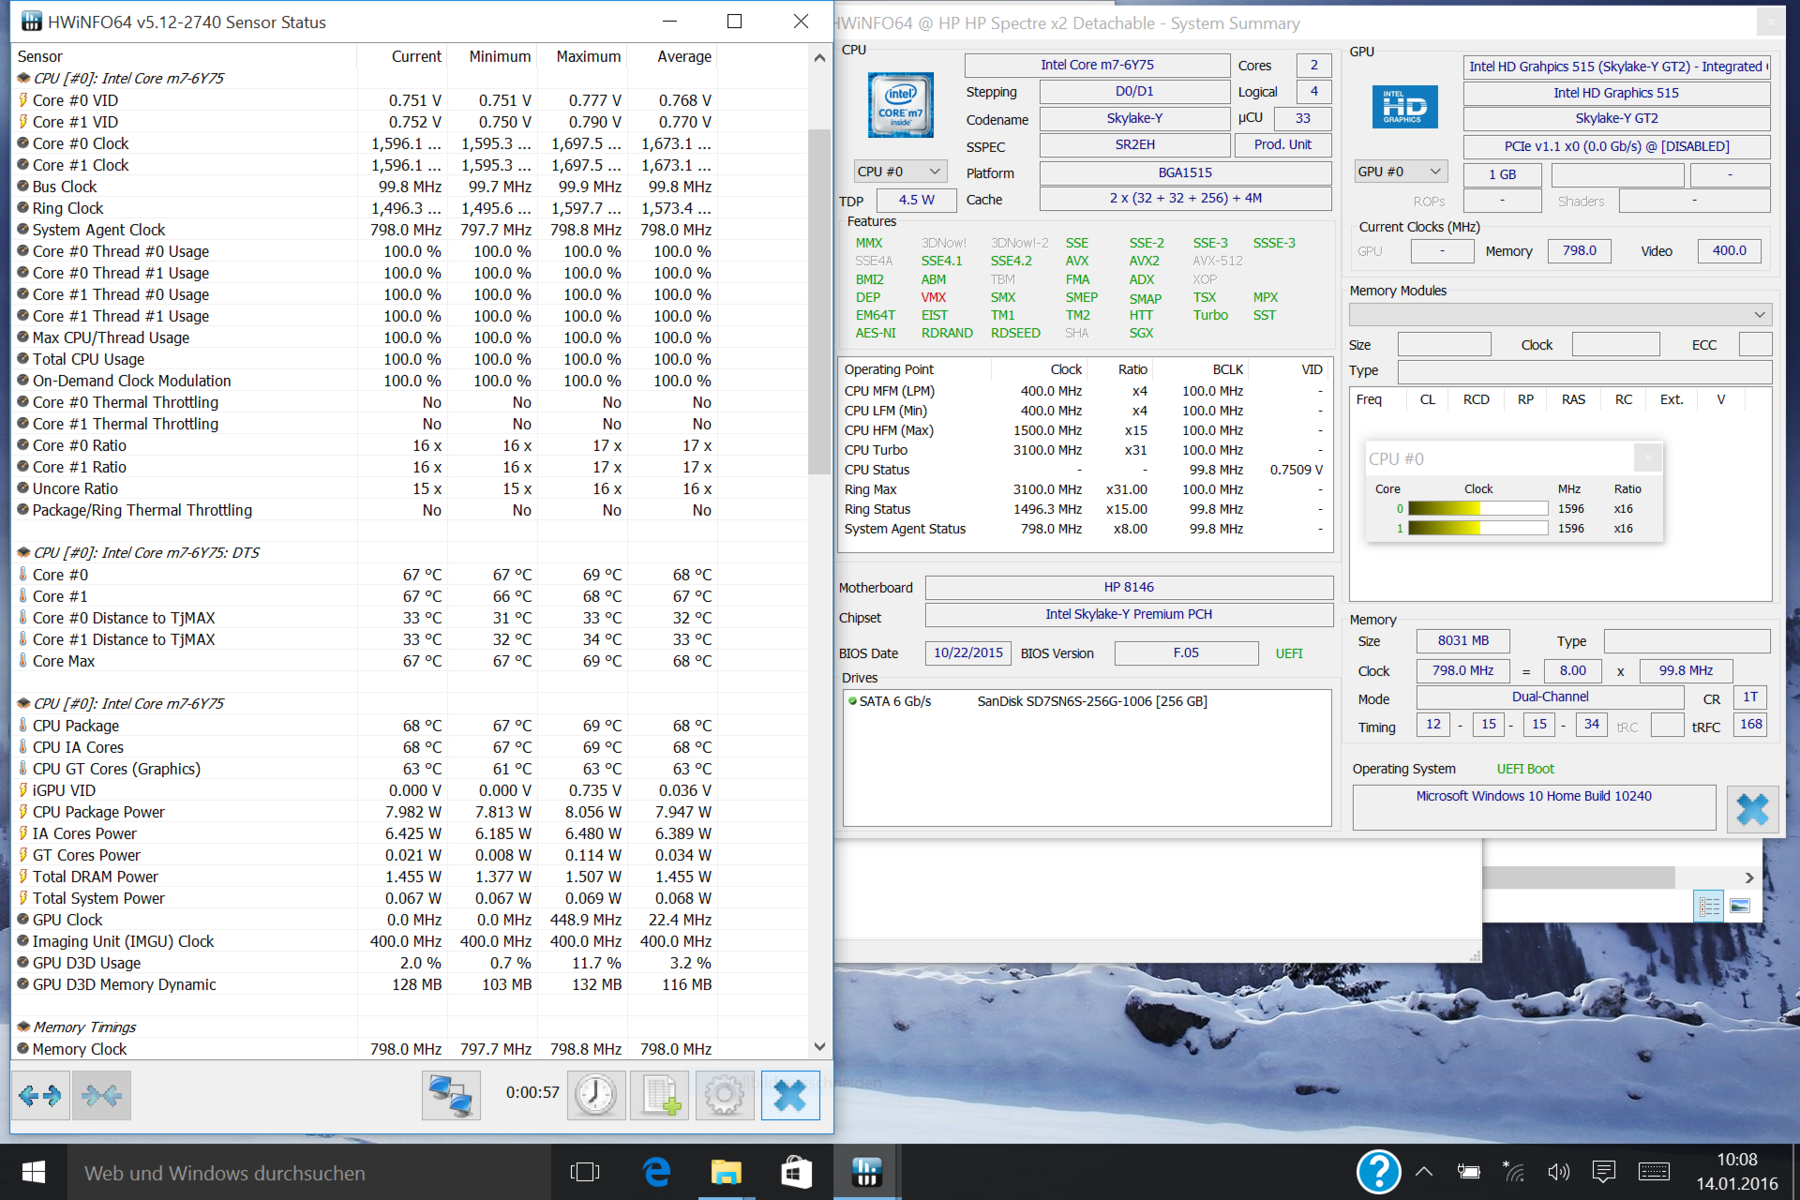
Task: Click HWiNFO taskbar icon
Action: click(x=866, y=1172)
